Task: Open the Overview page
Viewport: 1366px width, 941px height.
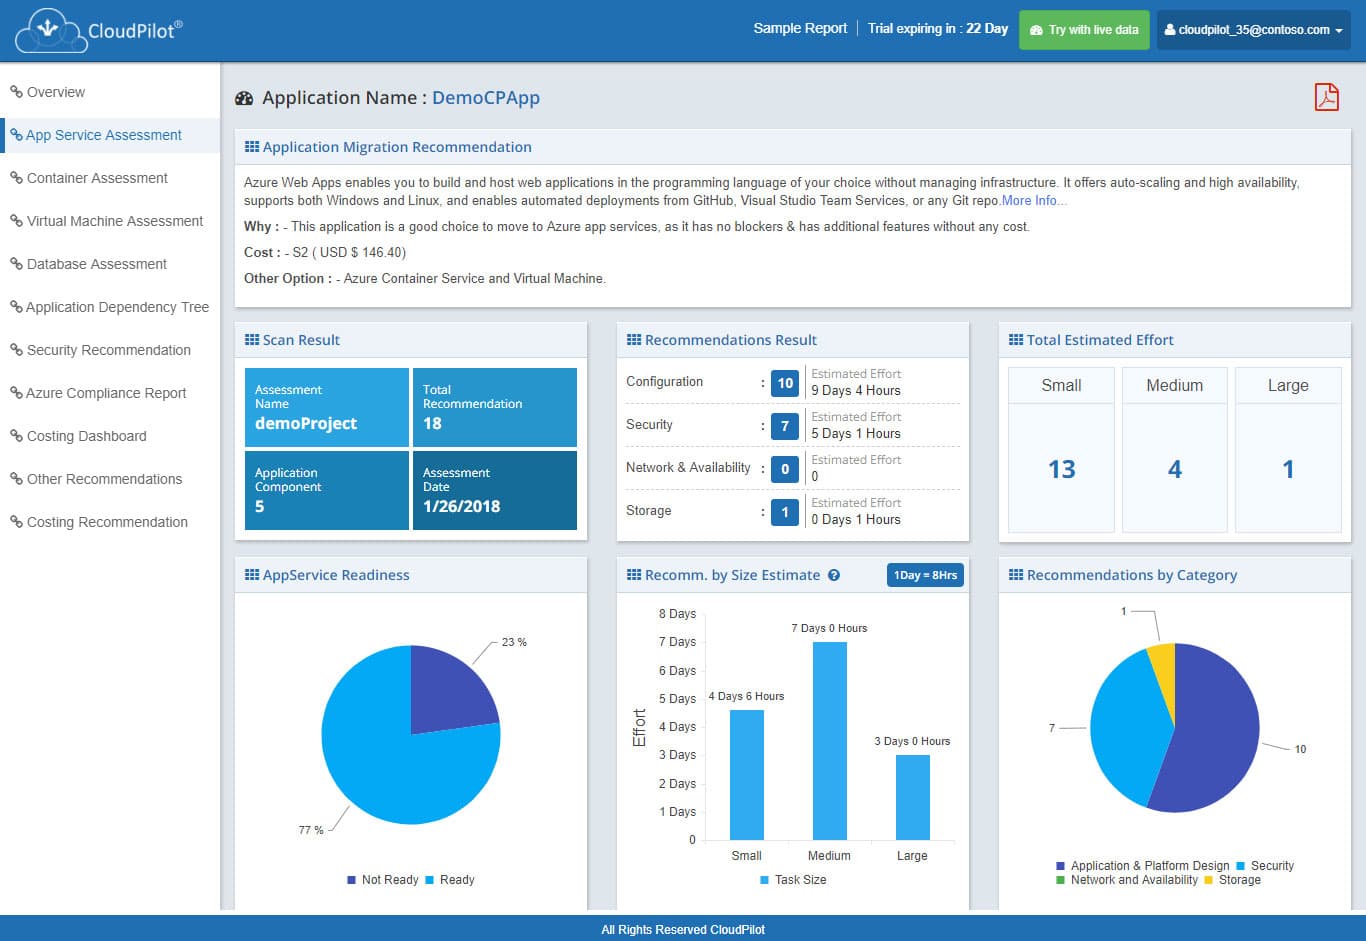Action: 55,92
